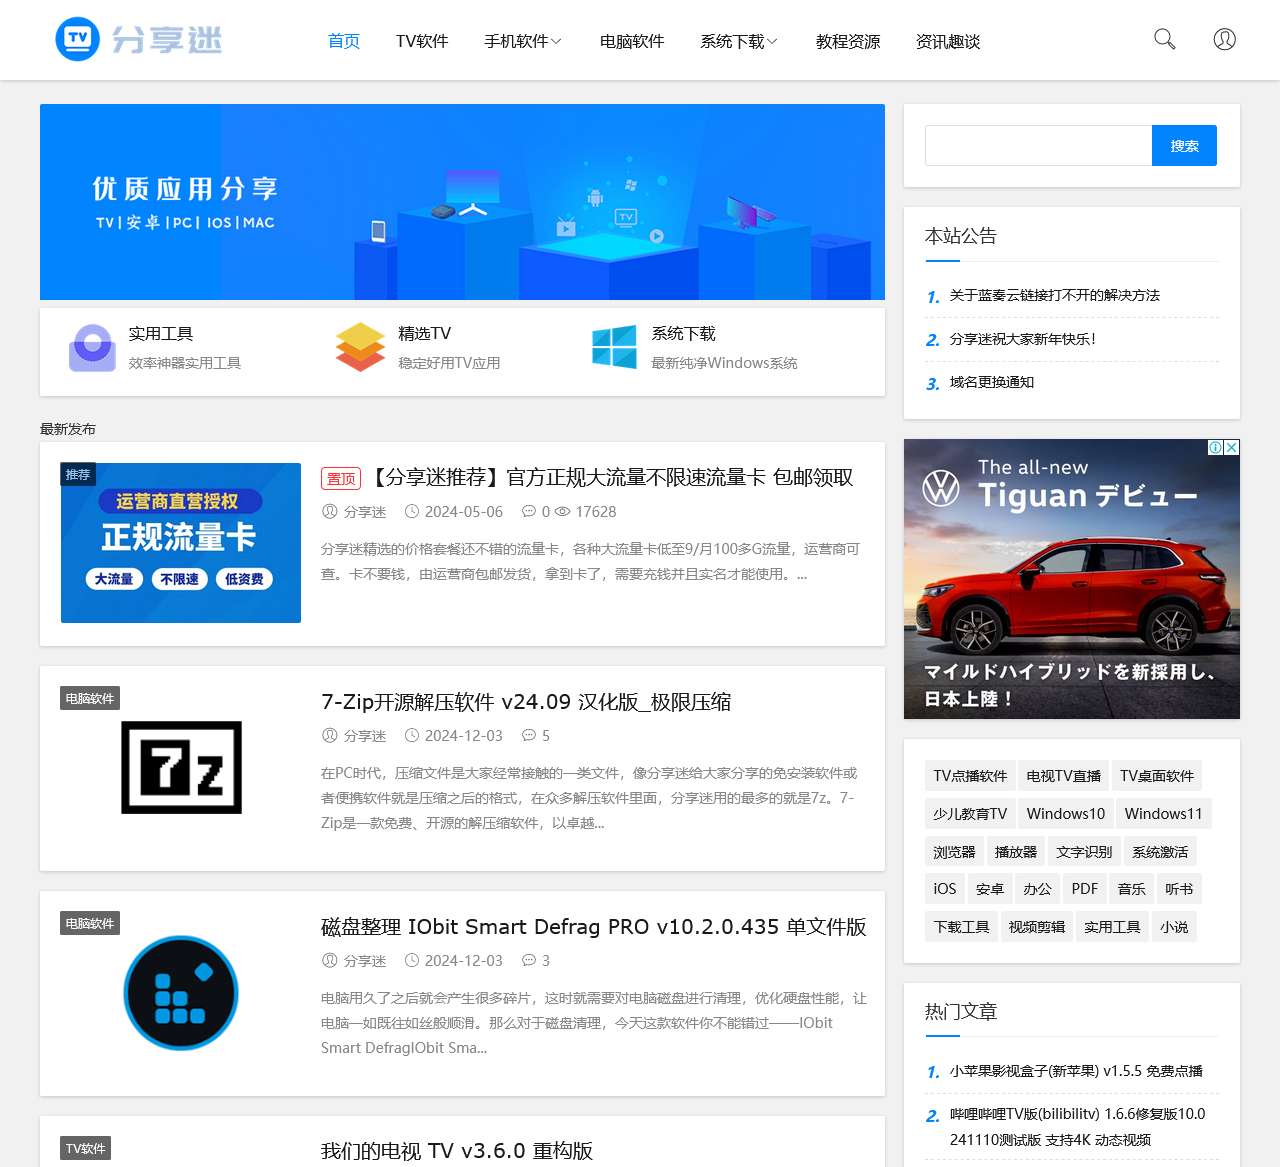Open hot article 哔哩哔哩TV版 1.6.6修复版
This screenshot has height=1167, width=1280.
[1077, 1127]
